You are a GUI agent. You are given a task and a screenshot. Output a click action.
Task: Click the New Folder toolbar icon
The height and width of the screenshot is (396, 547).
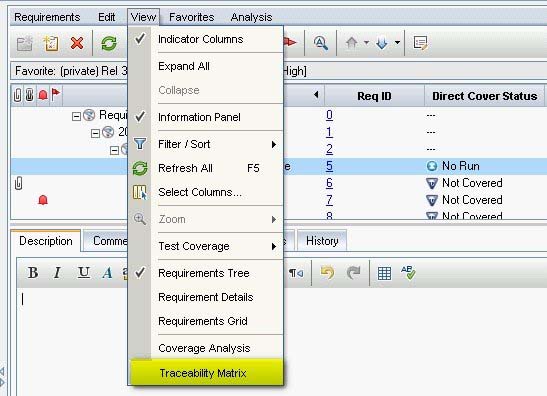24,44
